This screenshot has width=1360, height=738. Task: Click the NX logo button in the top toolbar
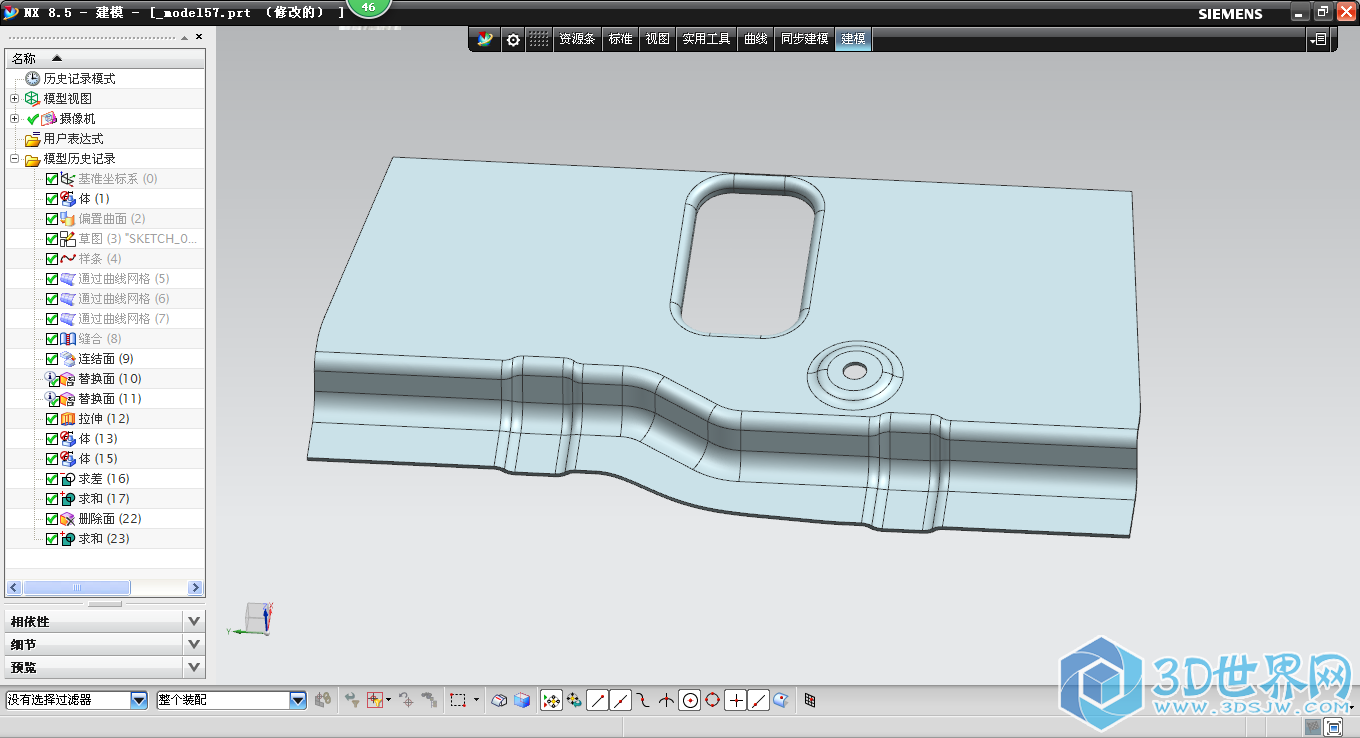(x=486, y=39)
